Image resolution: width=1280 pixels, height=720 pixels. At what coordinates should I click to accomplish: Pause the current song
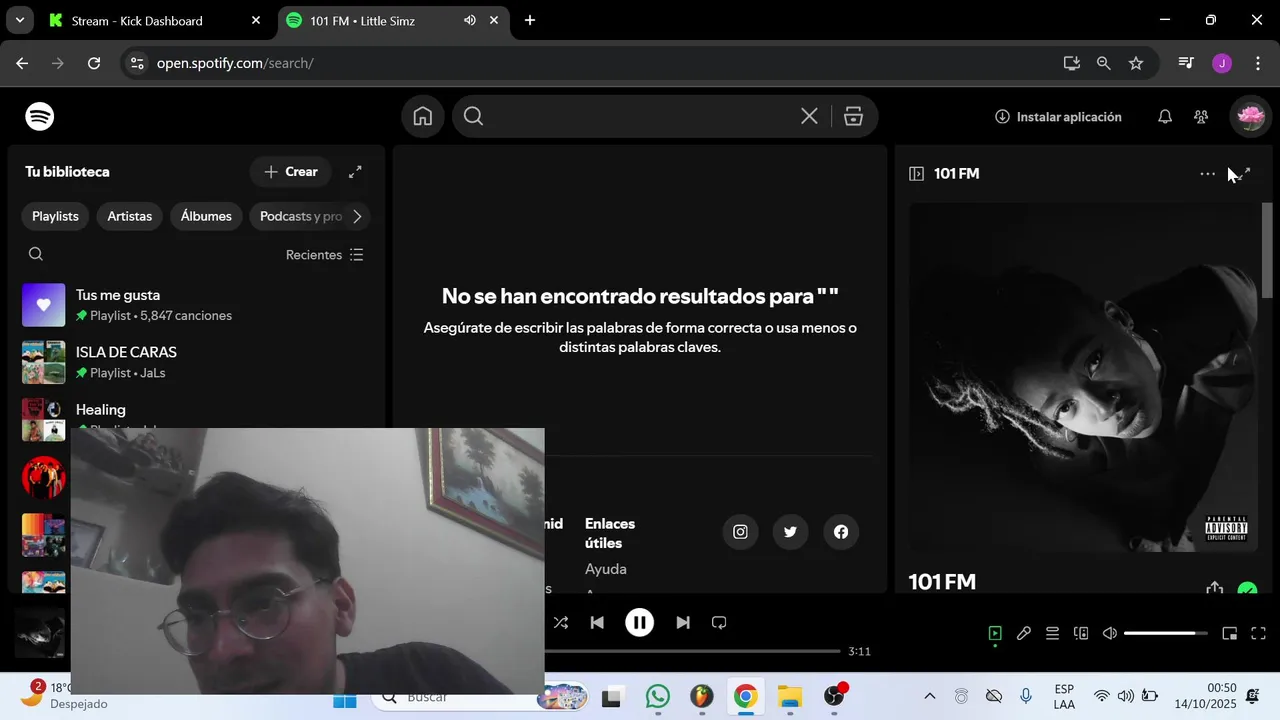[x=639, y=623]
